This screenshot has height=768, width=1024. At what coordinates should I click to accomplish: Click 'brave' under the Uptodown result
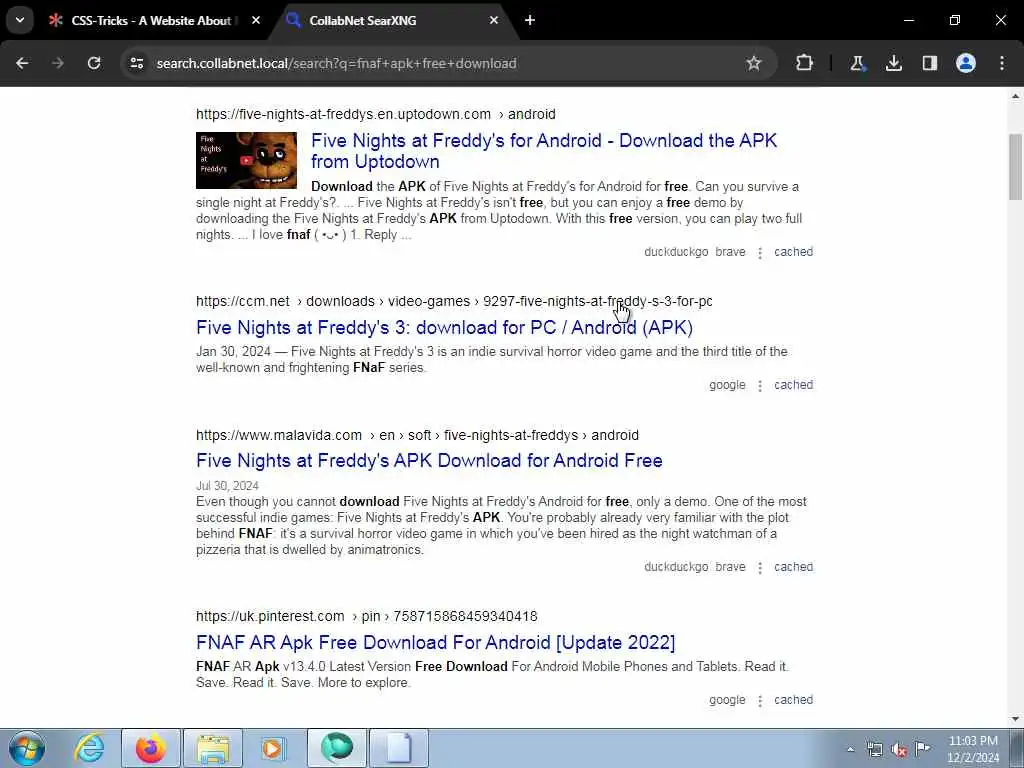click(x=730, y=251)
